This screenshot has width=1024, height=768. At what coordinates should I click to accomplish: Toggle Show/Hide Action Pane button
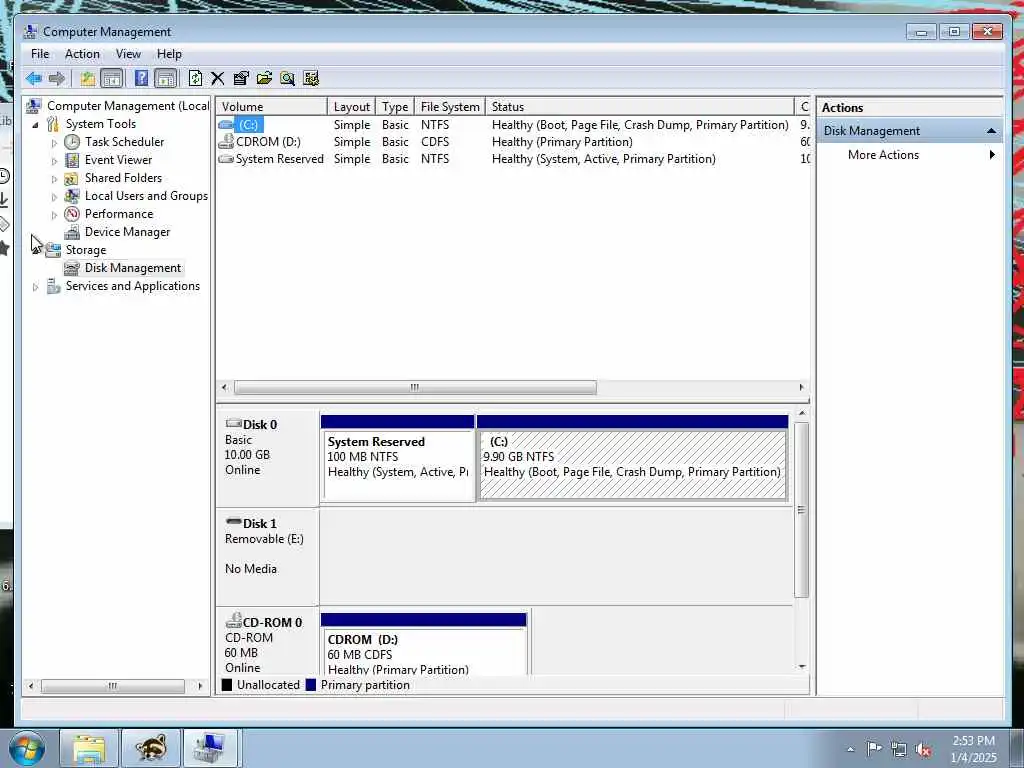(166, 79)
